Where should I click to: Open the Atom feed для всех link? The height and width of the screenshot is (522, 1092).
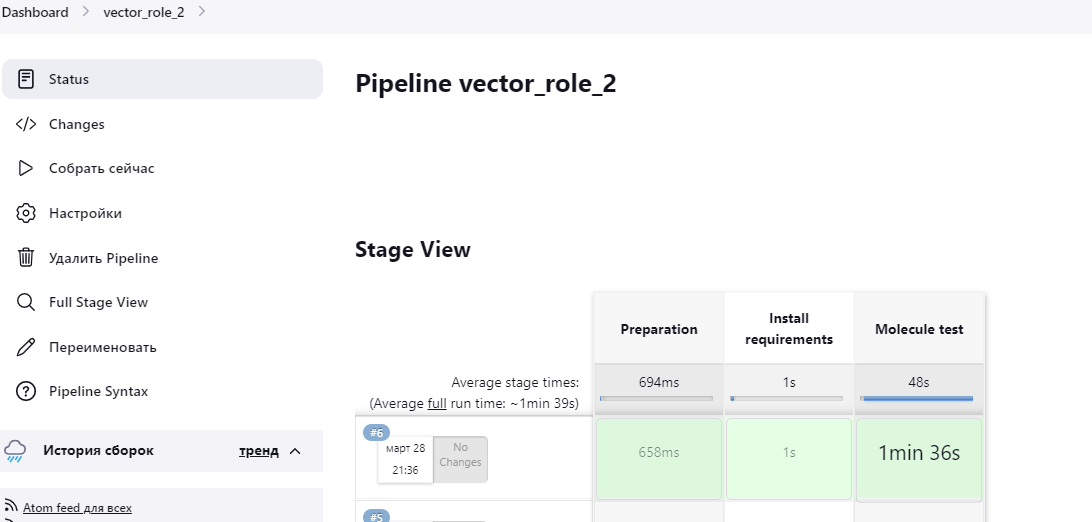pos(77,508)
